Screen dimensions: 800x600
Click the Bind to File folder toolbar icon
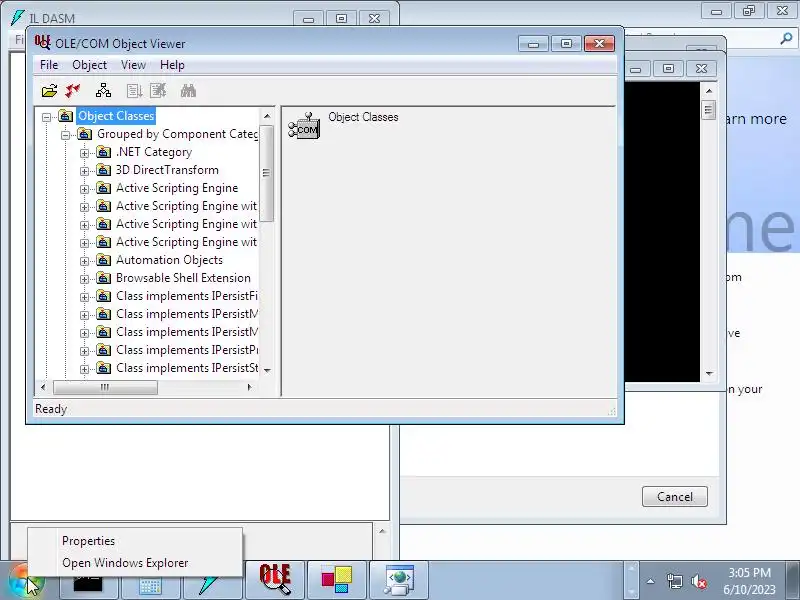[49, 91]
